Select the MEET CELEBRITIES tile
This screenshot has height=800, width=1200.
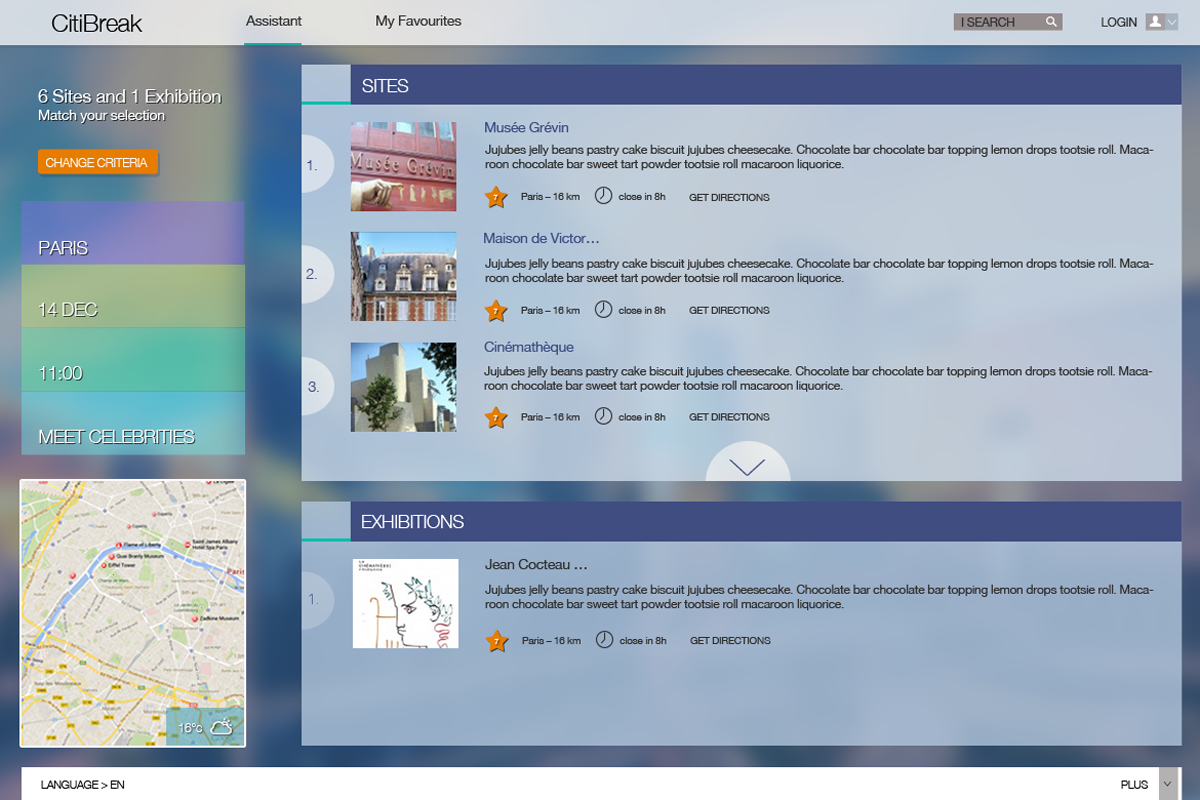point(133,423)
